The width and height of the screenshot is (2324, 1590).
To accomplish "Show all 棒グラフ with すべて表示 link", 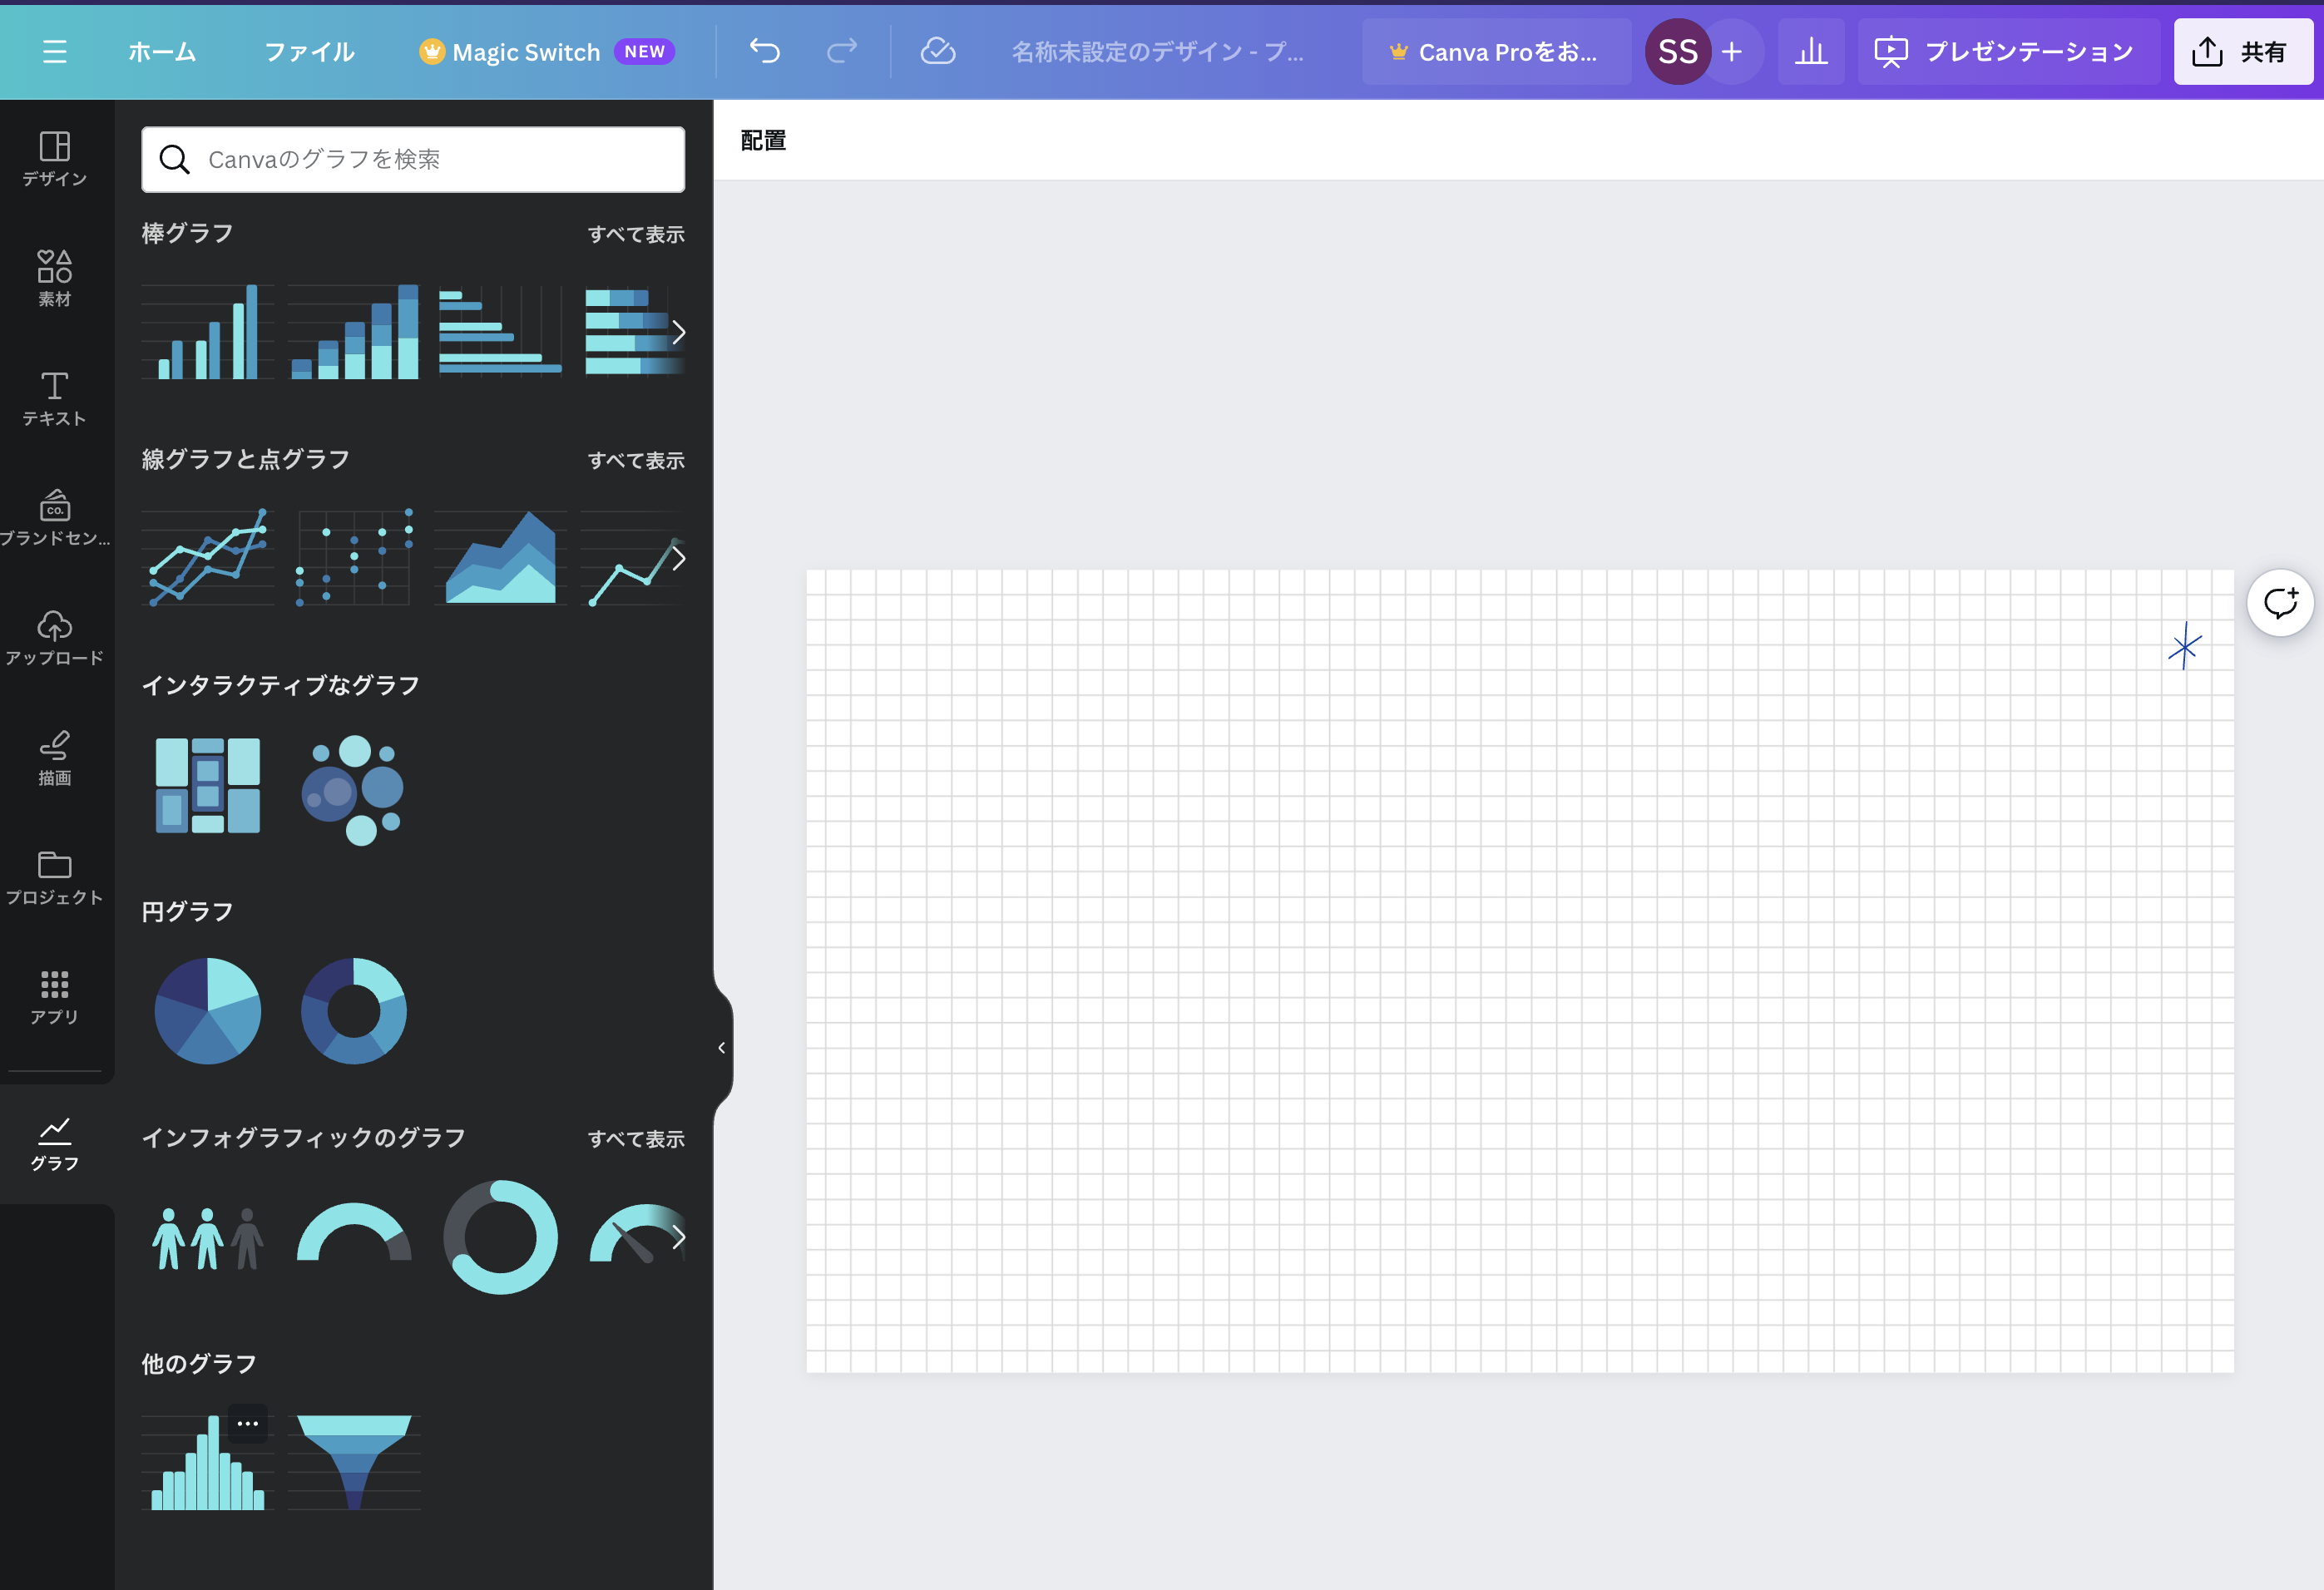I will pyautogui.click(x=636, y=234).
